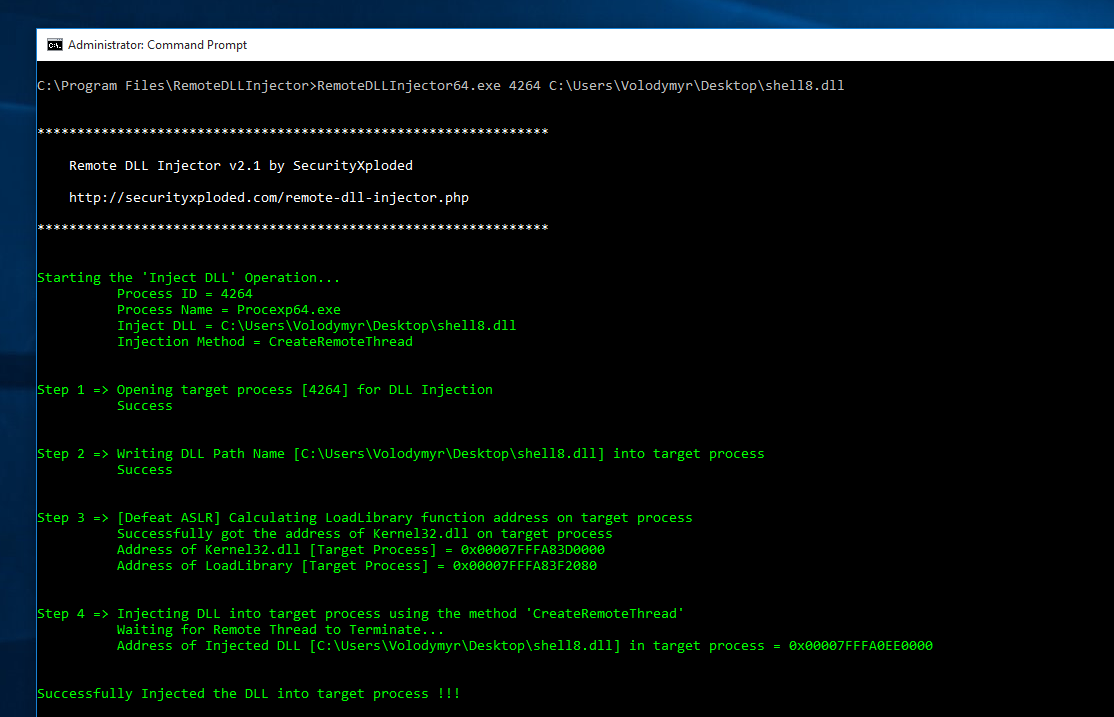Screen dimensions: 1114x717
Task: Click 'Waiting for Remote Thread to Terminate...' line
Action: [281, 630]
